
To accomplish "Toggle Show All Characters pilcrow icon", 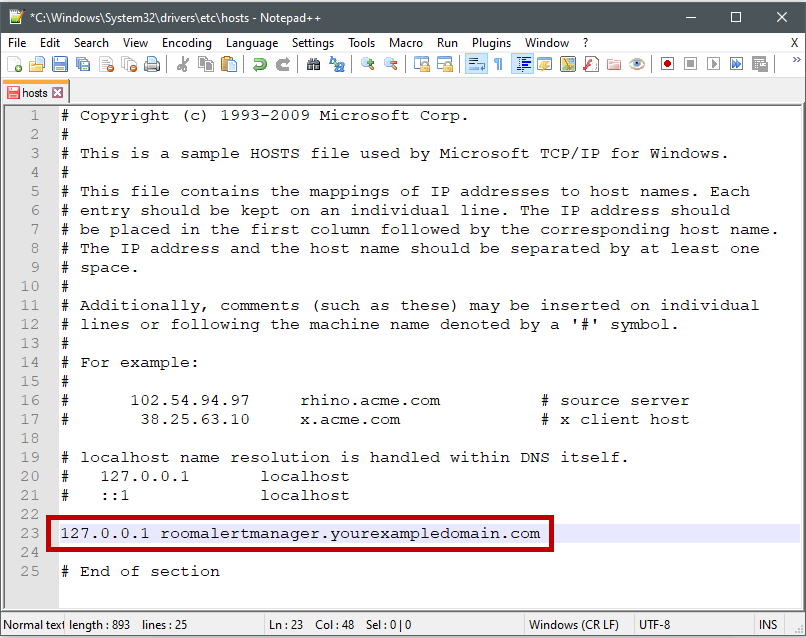I will click(497, 64).
